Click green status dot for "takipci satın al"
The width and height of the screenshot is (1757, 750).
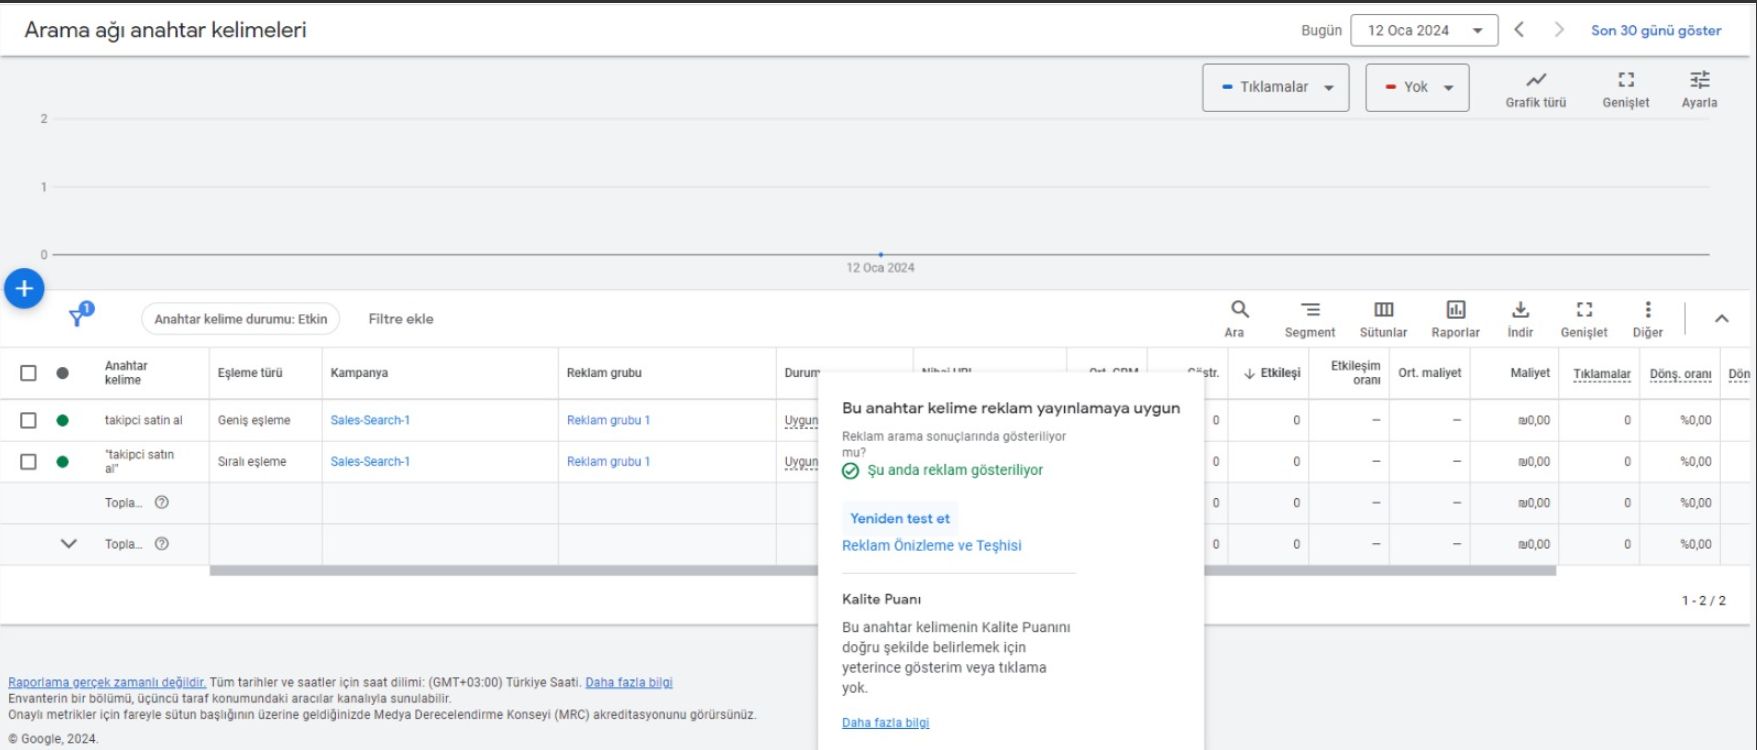(x=62, y=462)
